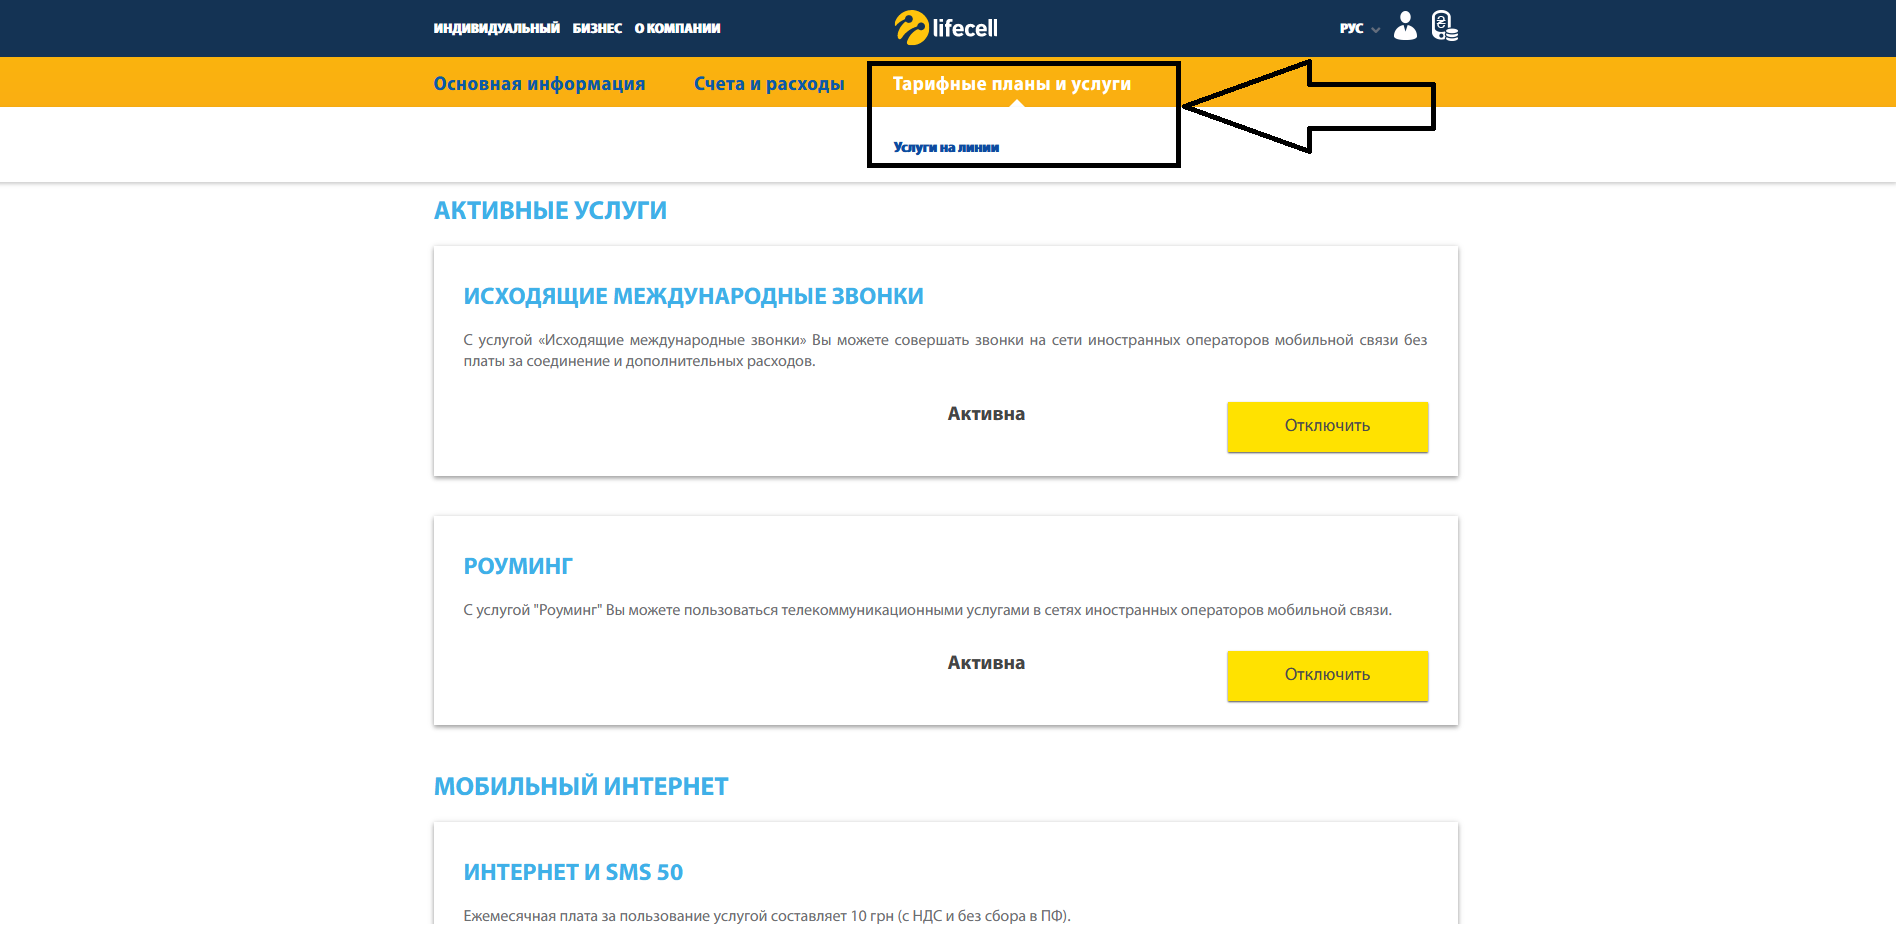
Task: Click Активна status in the Роуминг card
Action: click(x=986, y=663)
